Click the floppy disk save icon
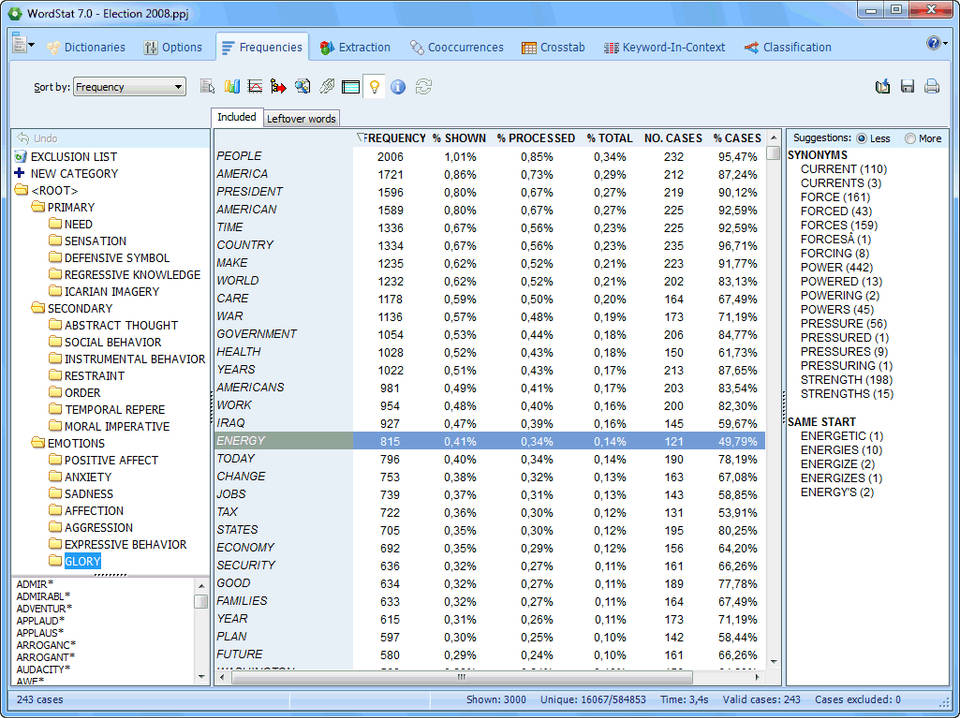The height and width of the screenshot is (718, 960). [907, 87]
